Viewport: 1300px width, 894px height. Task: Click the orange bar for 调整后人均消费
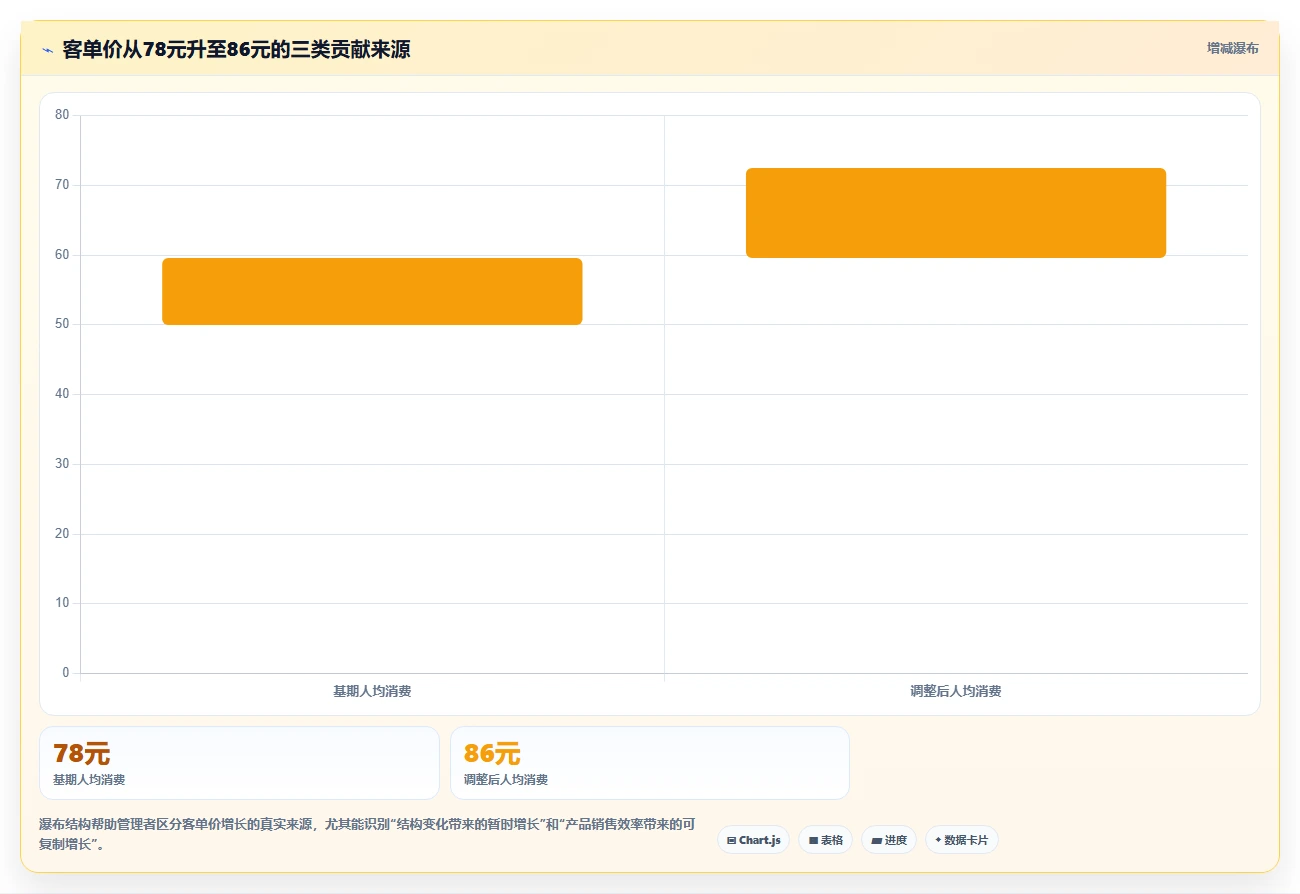tap(956, 213)
